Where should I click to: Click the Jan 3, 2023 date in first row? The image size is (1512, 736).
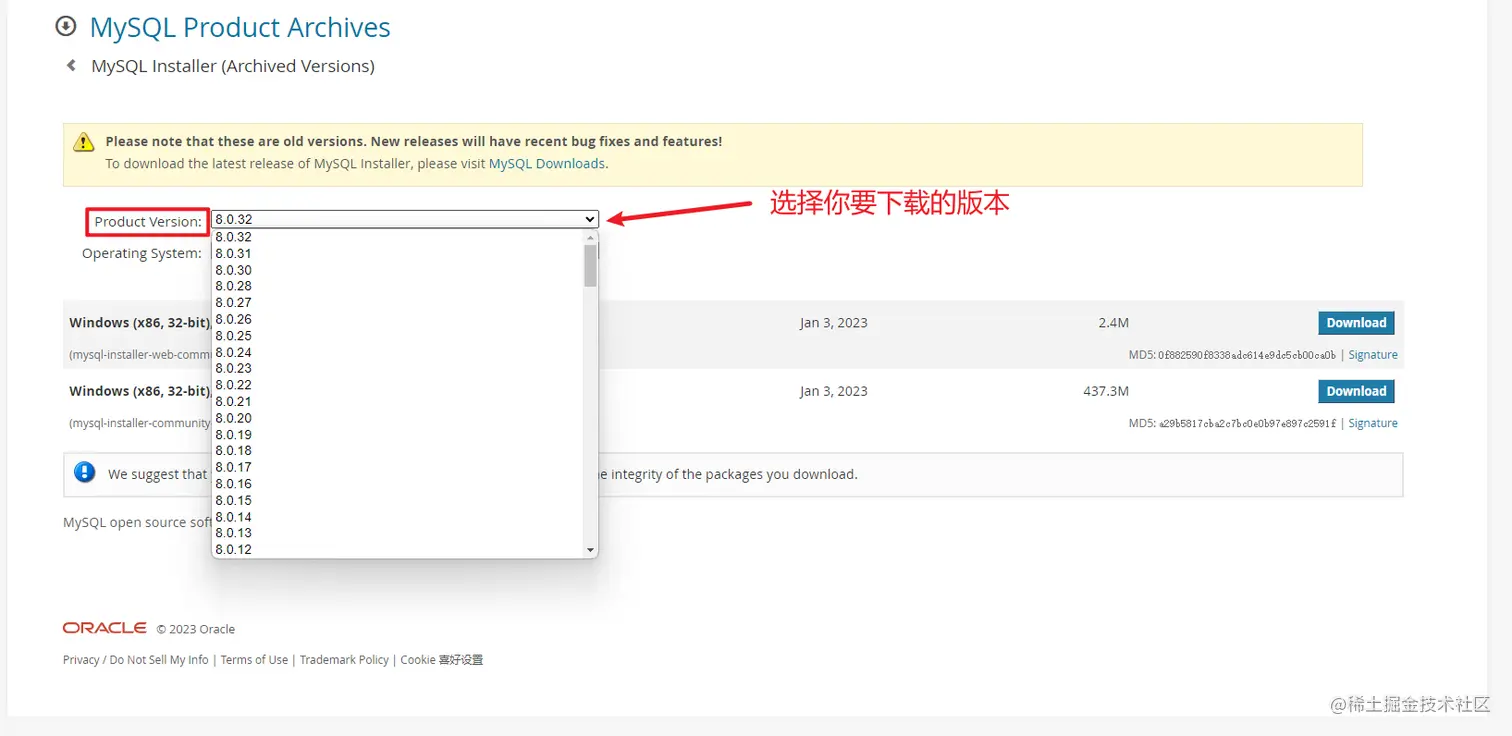(x=834, y=323)
